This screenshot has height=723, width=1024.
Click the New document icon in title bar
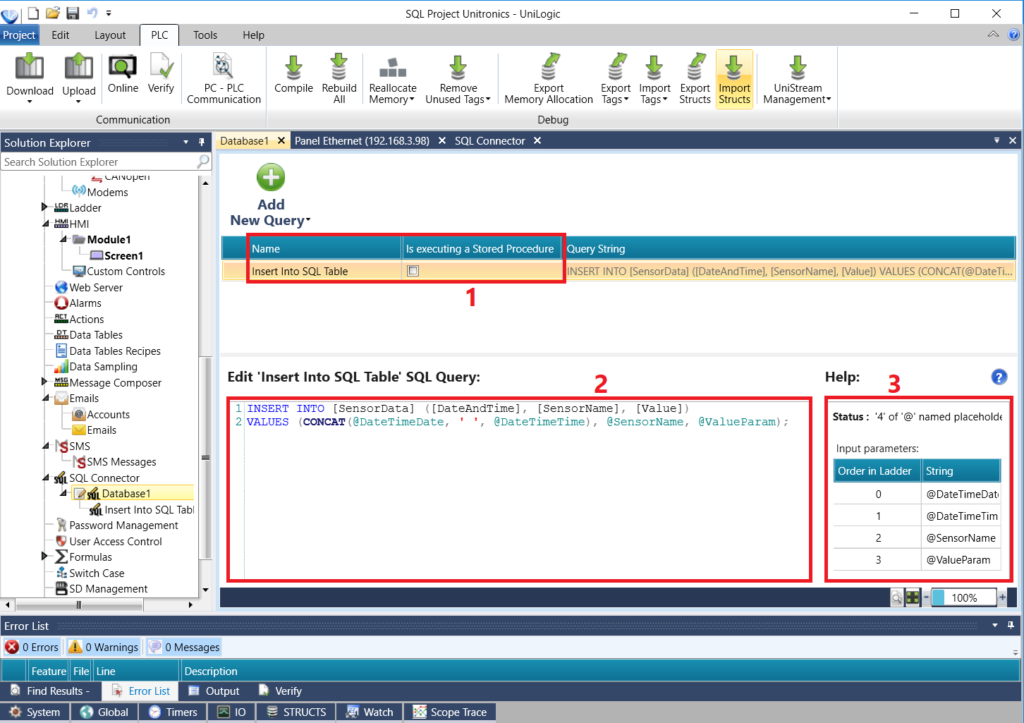coord(33,12)
